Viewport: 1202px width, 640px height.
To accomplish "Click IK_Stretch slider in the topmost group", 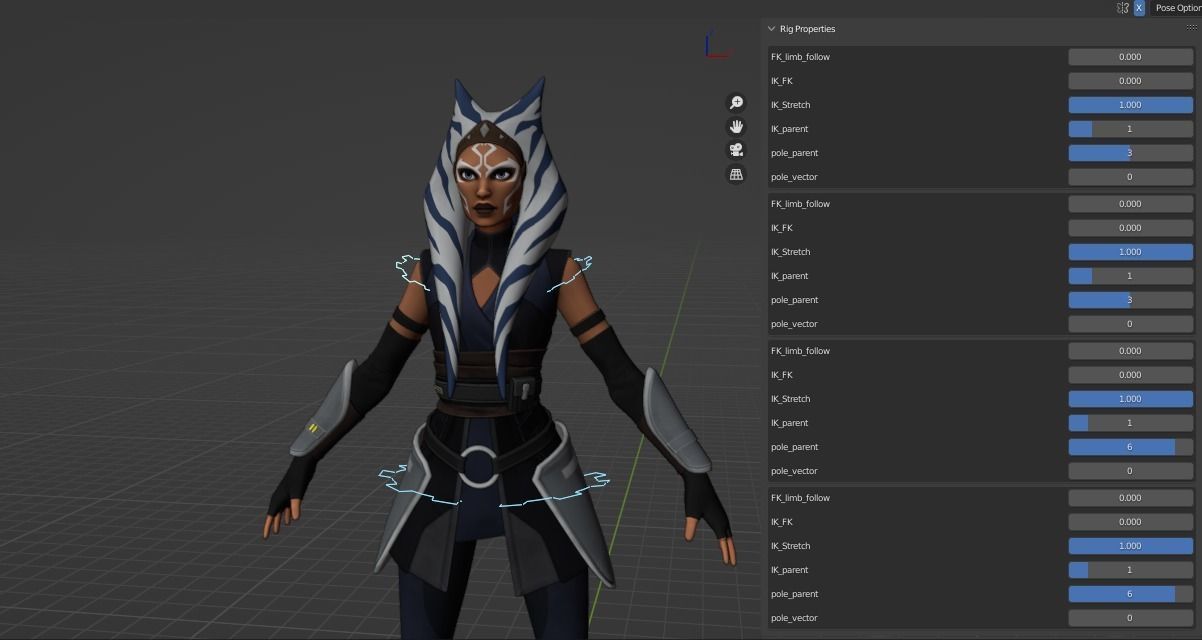I will coord(1130,105).
